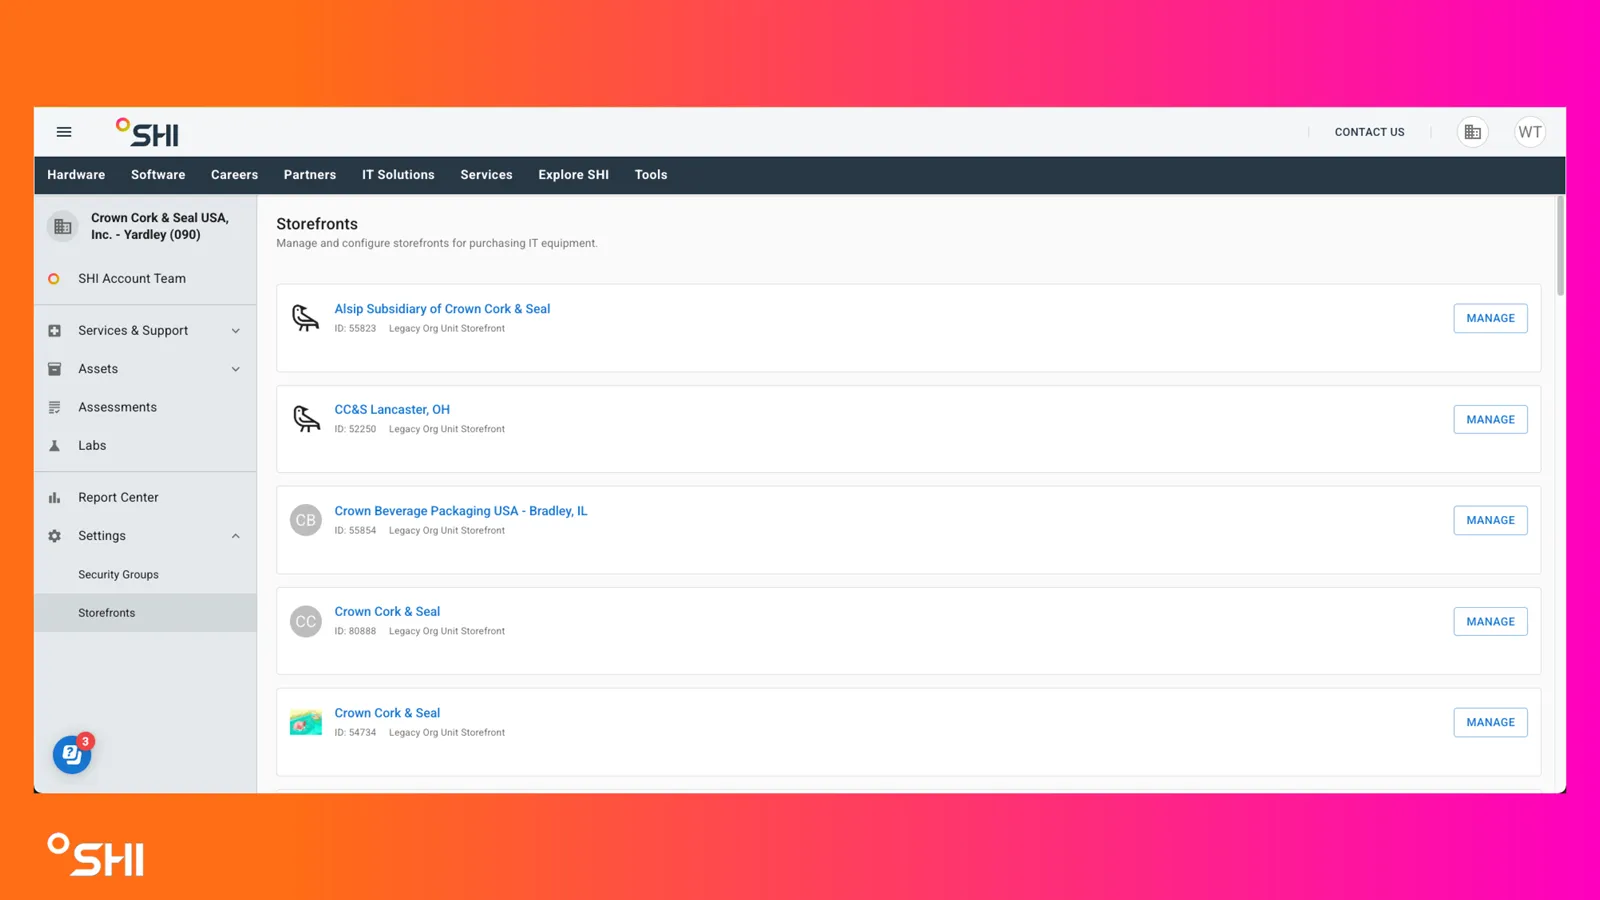The height and width of the screenshot is (900, 1600).
Task: Click the Settings gear icon
Action: click(x=54, y=536)
